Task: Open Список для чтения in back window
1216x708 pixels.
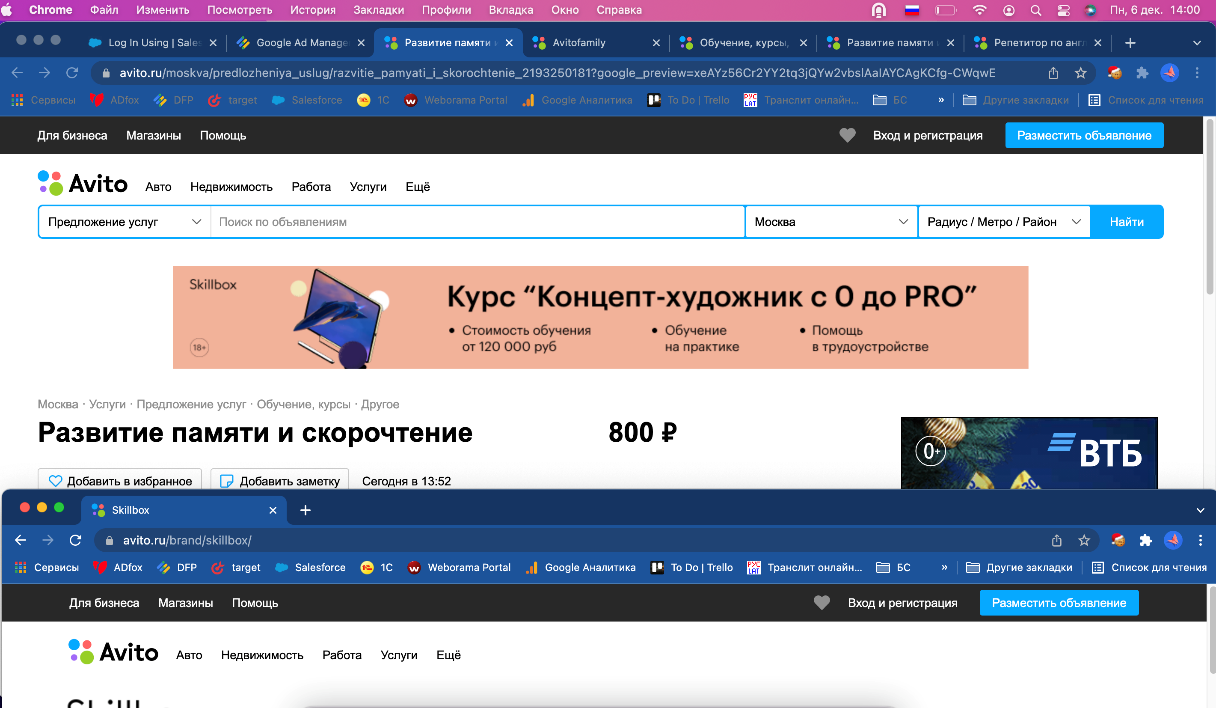Action: click(1146, 100)
